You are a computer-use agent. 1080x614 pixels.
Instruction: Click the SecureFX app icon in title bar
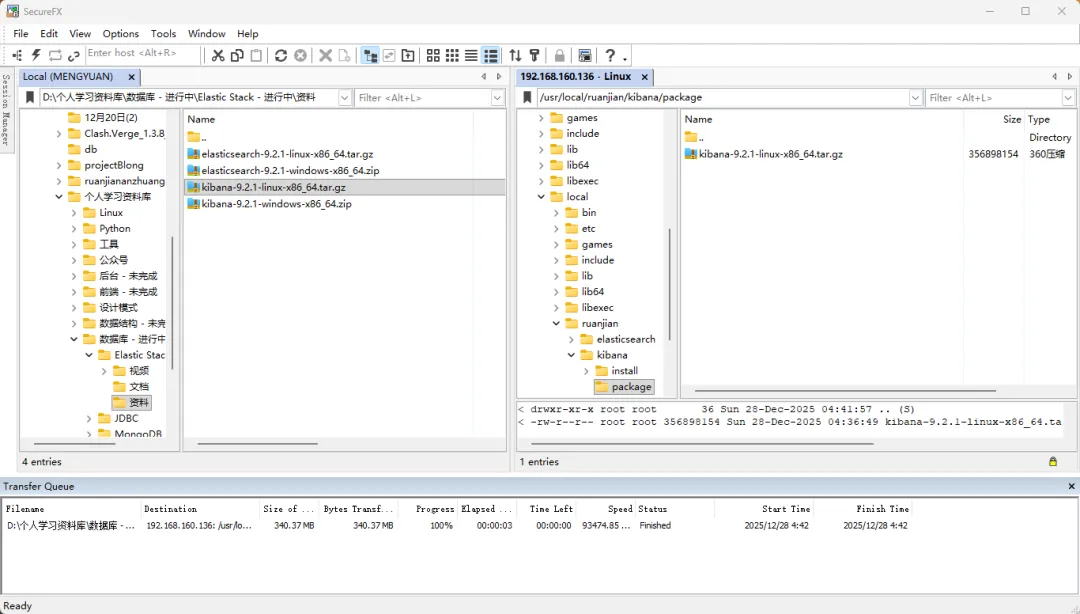tap(12, 11)
